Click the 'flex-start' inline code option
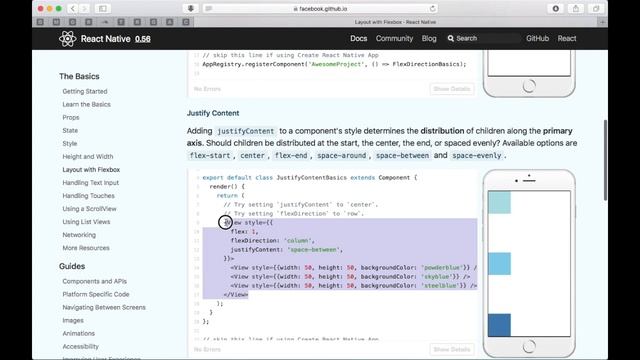The height and width of the screenshot is (360, 640). click(x=210, y=156)
